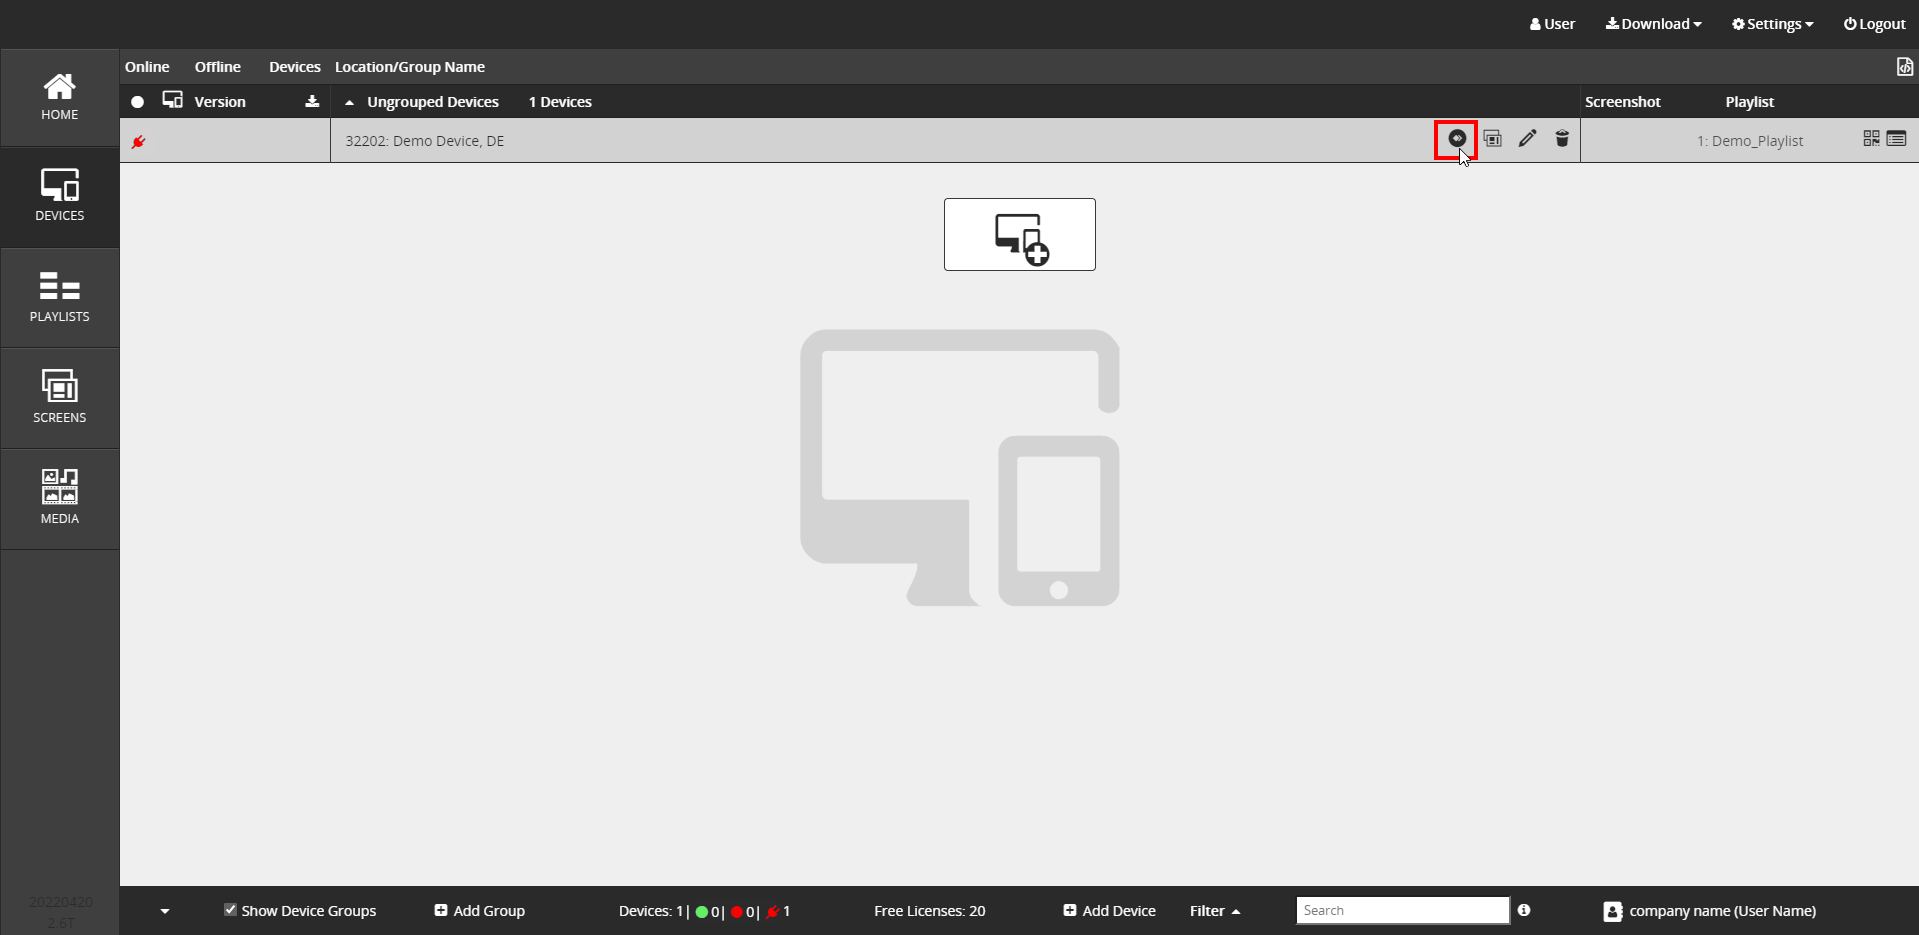Click the Version column header
The width and height of the screenshot is (1919, 935).
(x=220, y=102)
